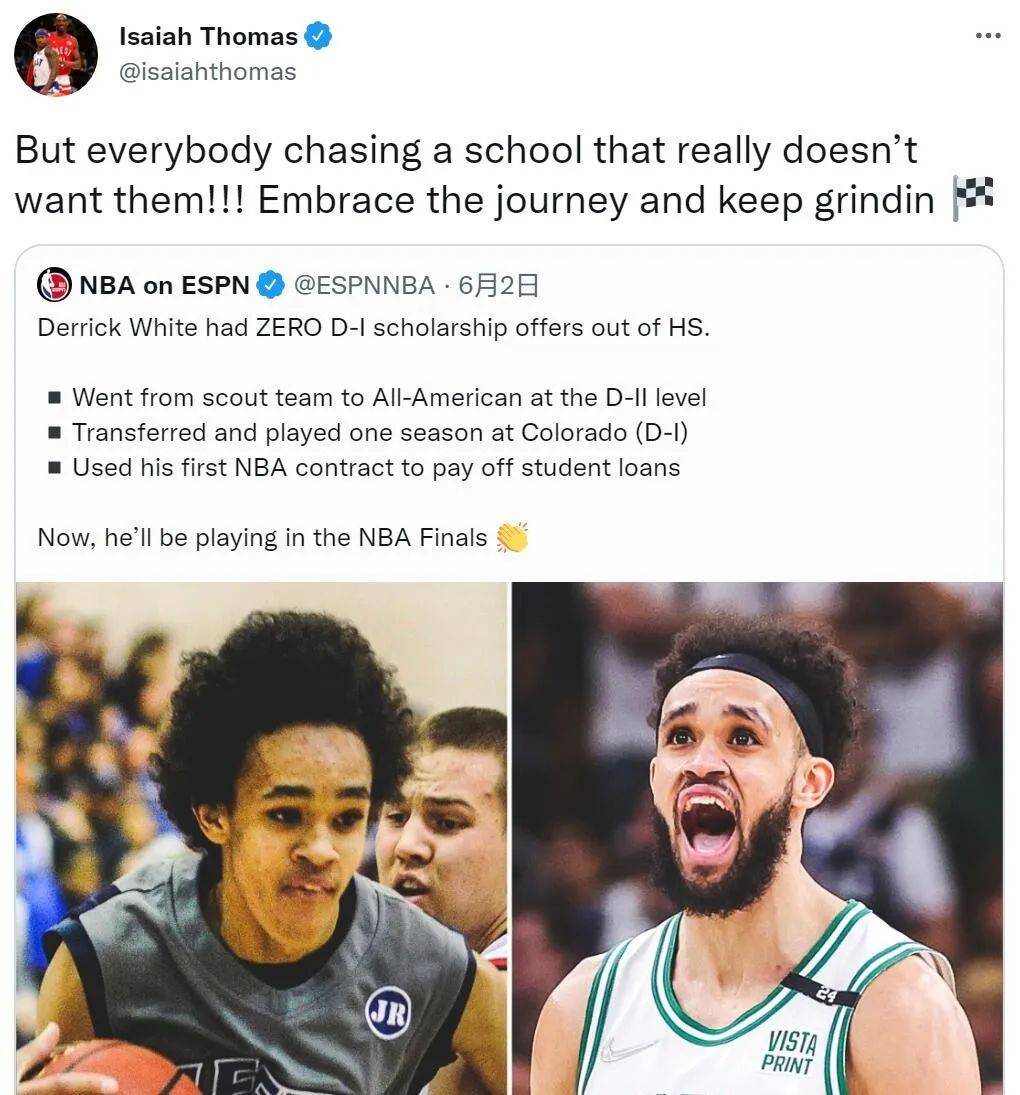This screenshot has height=1095, width=1020.
Task: Click the 6月2日 tweet date
Action: click(x=498, y=285)
